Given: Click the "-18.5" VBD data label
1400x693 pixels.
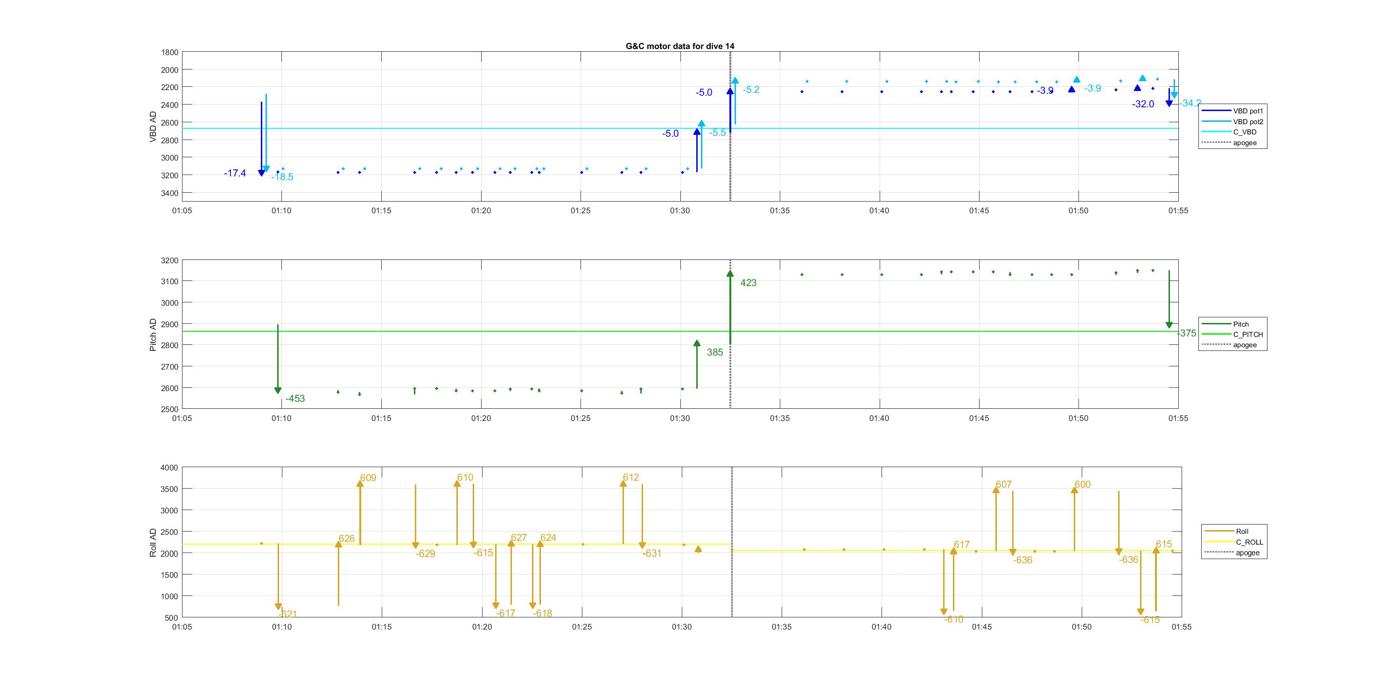Looking at the screenshot, I should [x=282, y=177].
